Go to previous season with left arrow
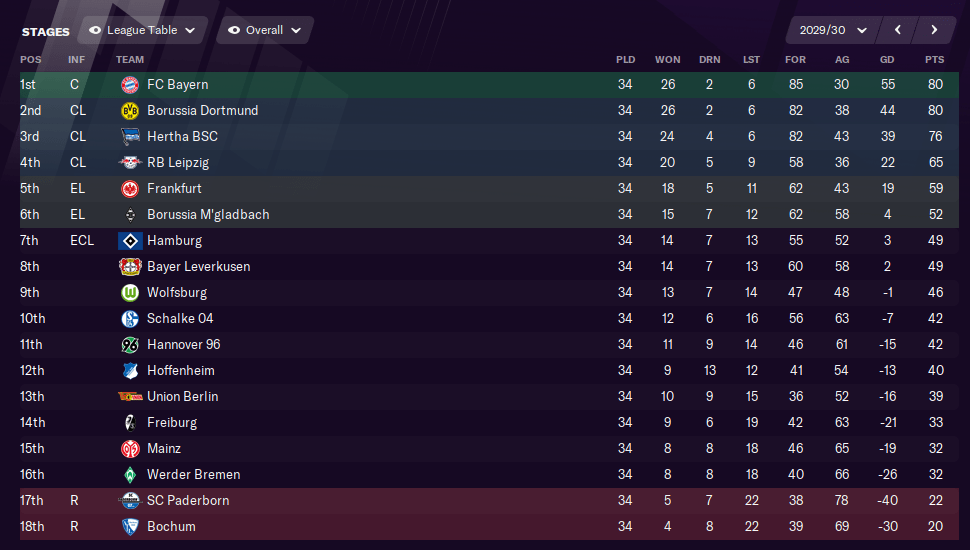Screen dimensions: 970x550 898,30
